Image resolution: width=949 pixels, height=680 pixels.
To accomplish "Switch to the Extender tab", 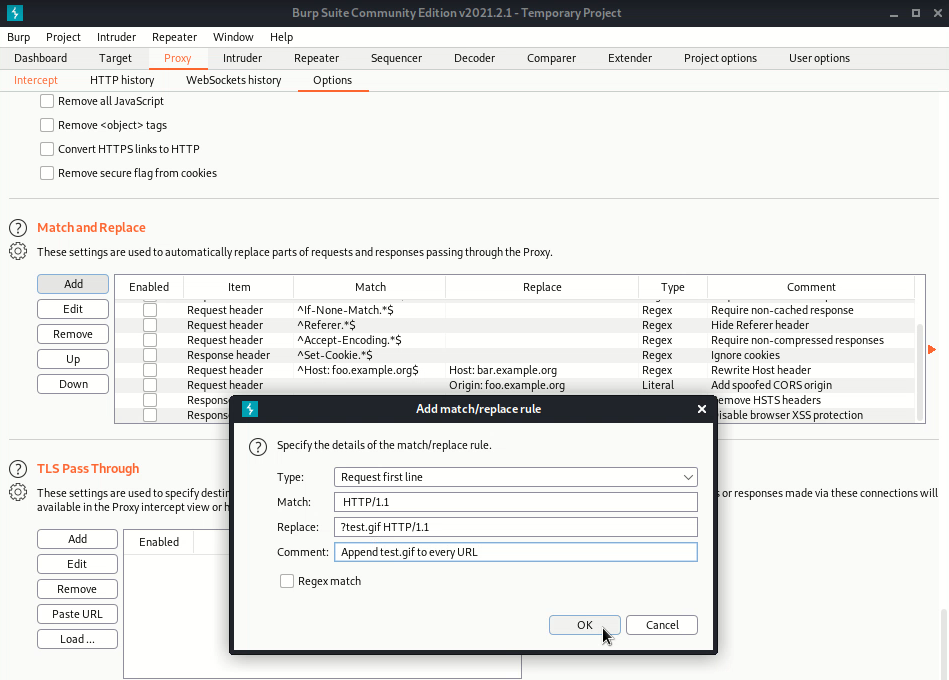I will tap(630, 58).
